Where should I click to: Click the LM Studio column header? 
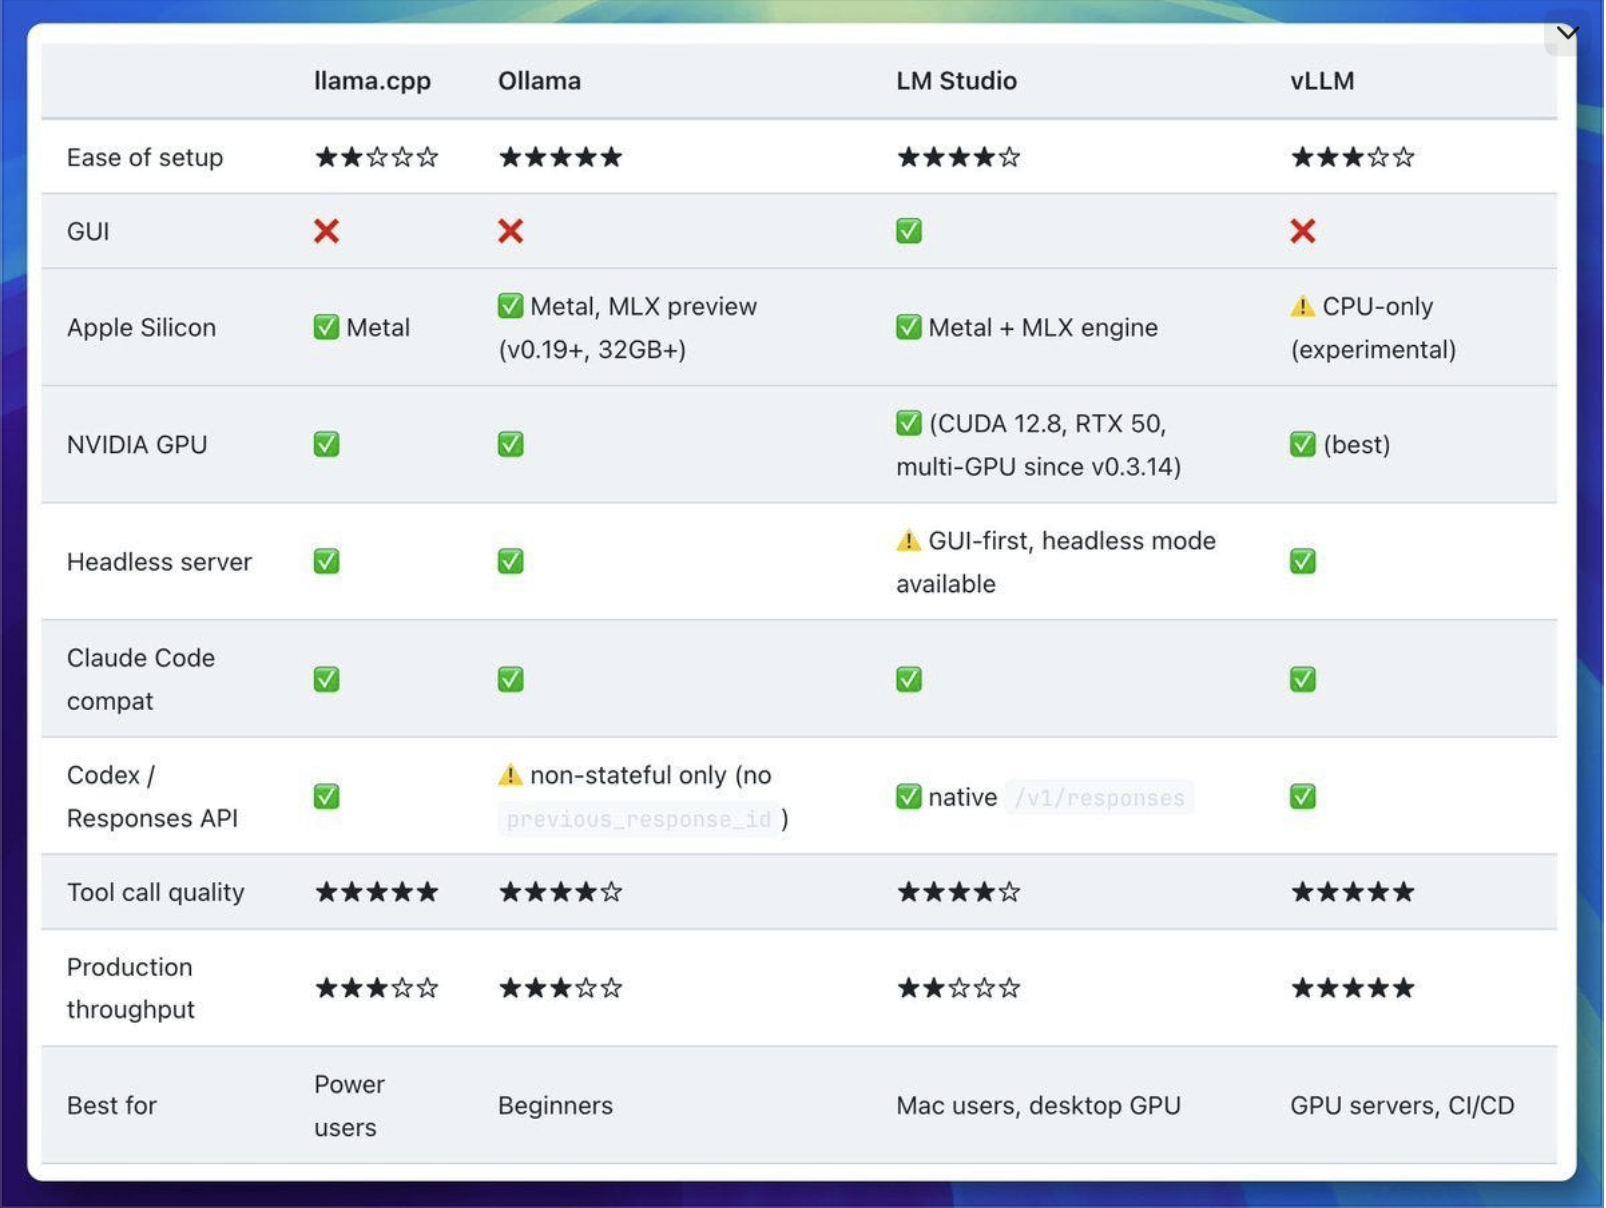tap(956, 81)
